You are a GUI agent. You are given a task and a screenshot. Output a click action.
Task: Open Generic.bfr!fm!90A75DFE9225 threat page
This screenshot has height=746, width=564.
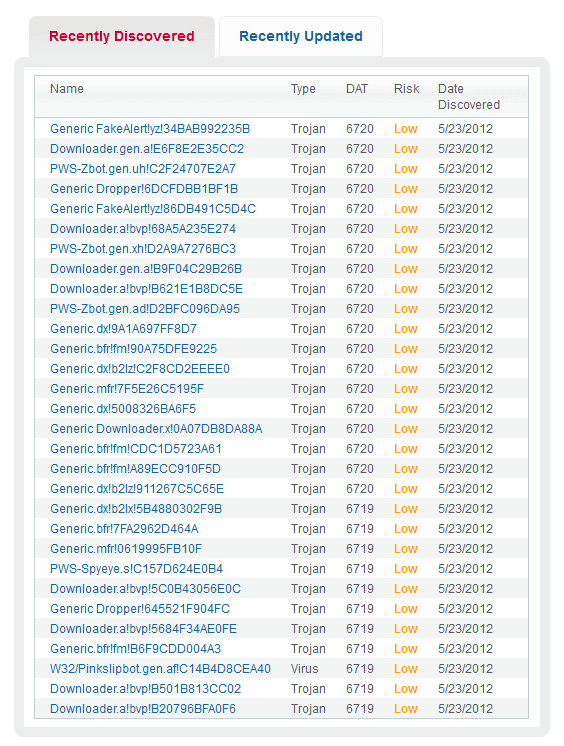133,349
